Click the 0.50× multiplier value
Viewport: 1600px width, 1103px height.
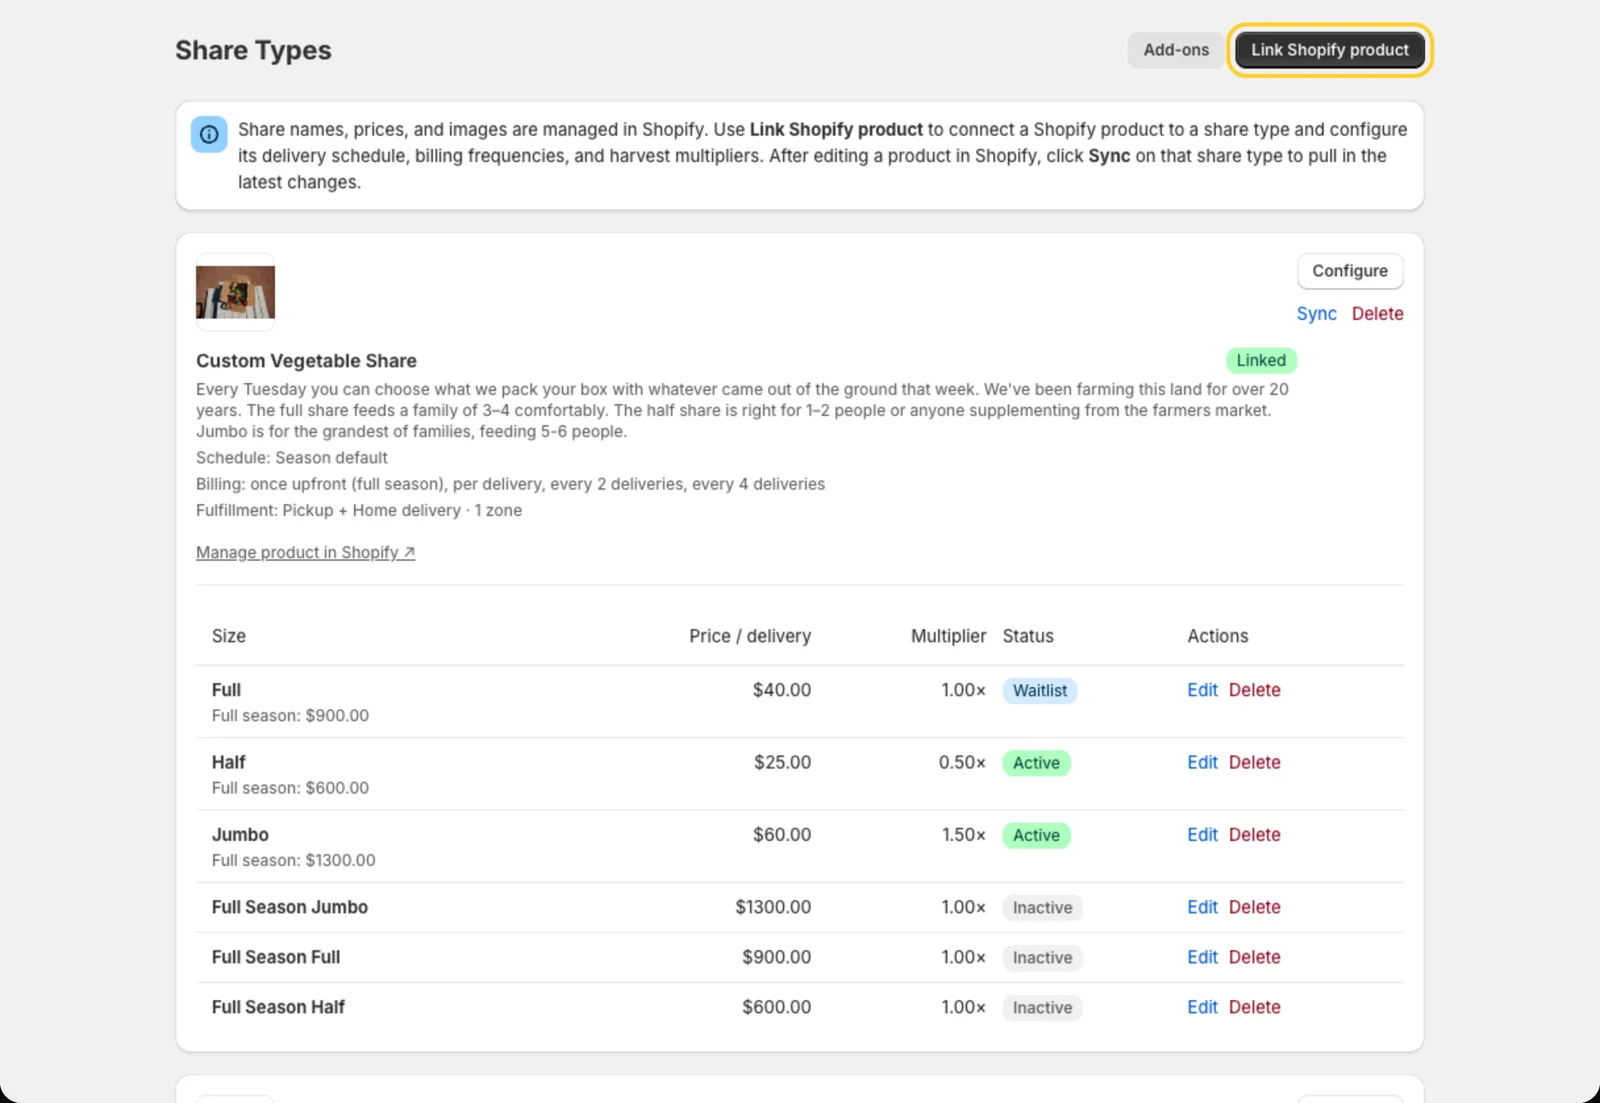[962, 762]
